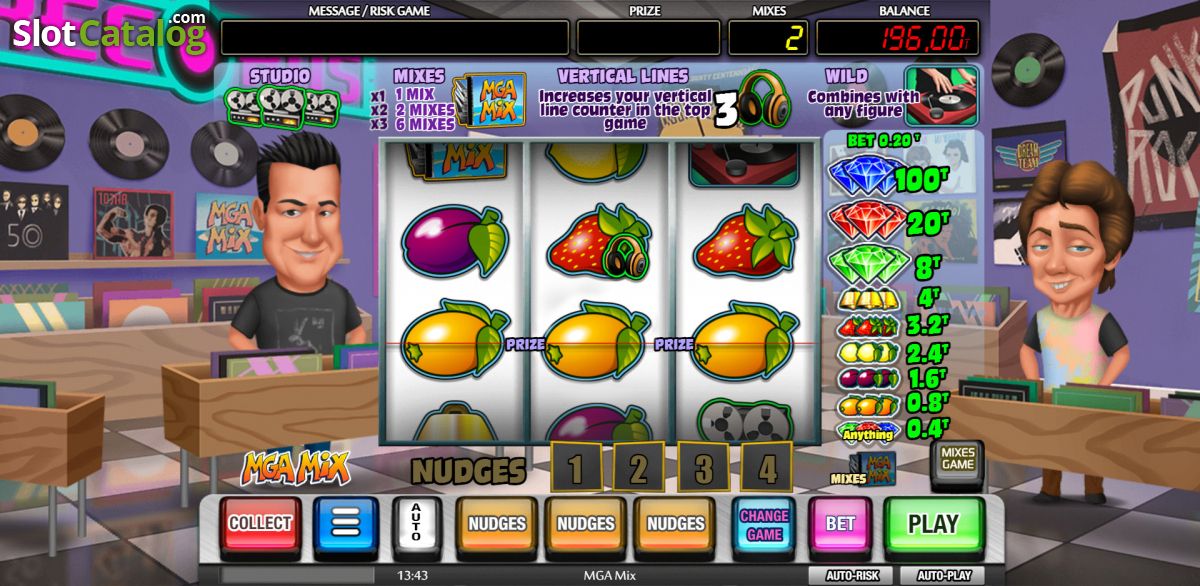Toggle the AUTO-PLAY option
Viewport: 1200px width, 586px height.
coord(941,576)
